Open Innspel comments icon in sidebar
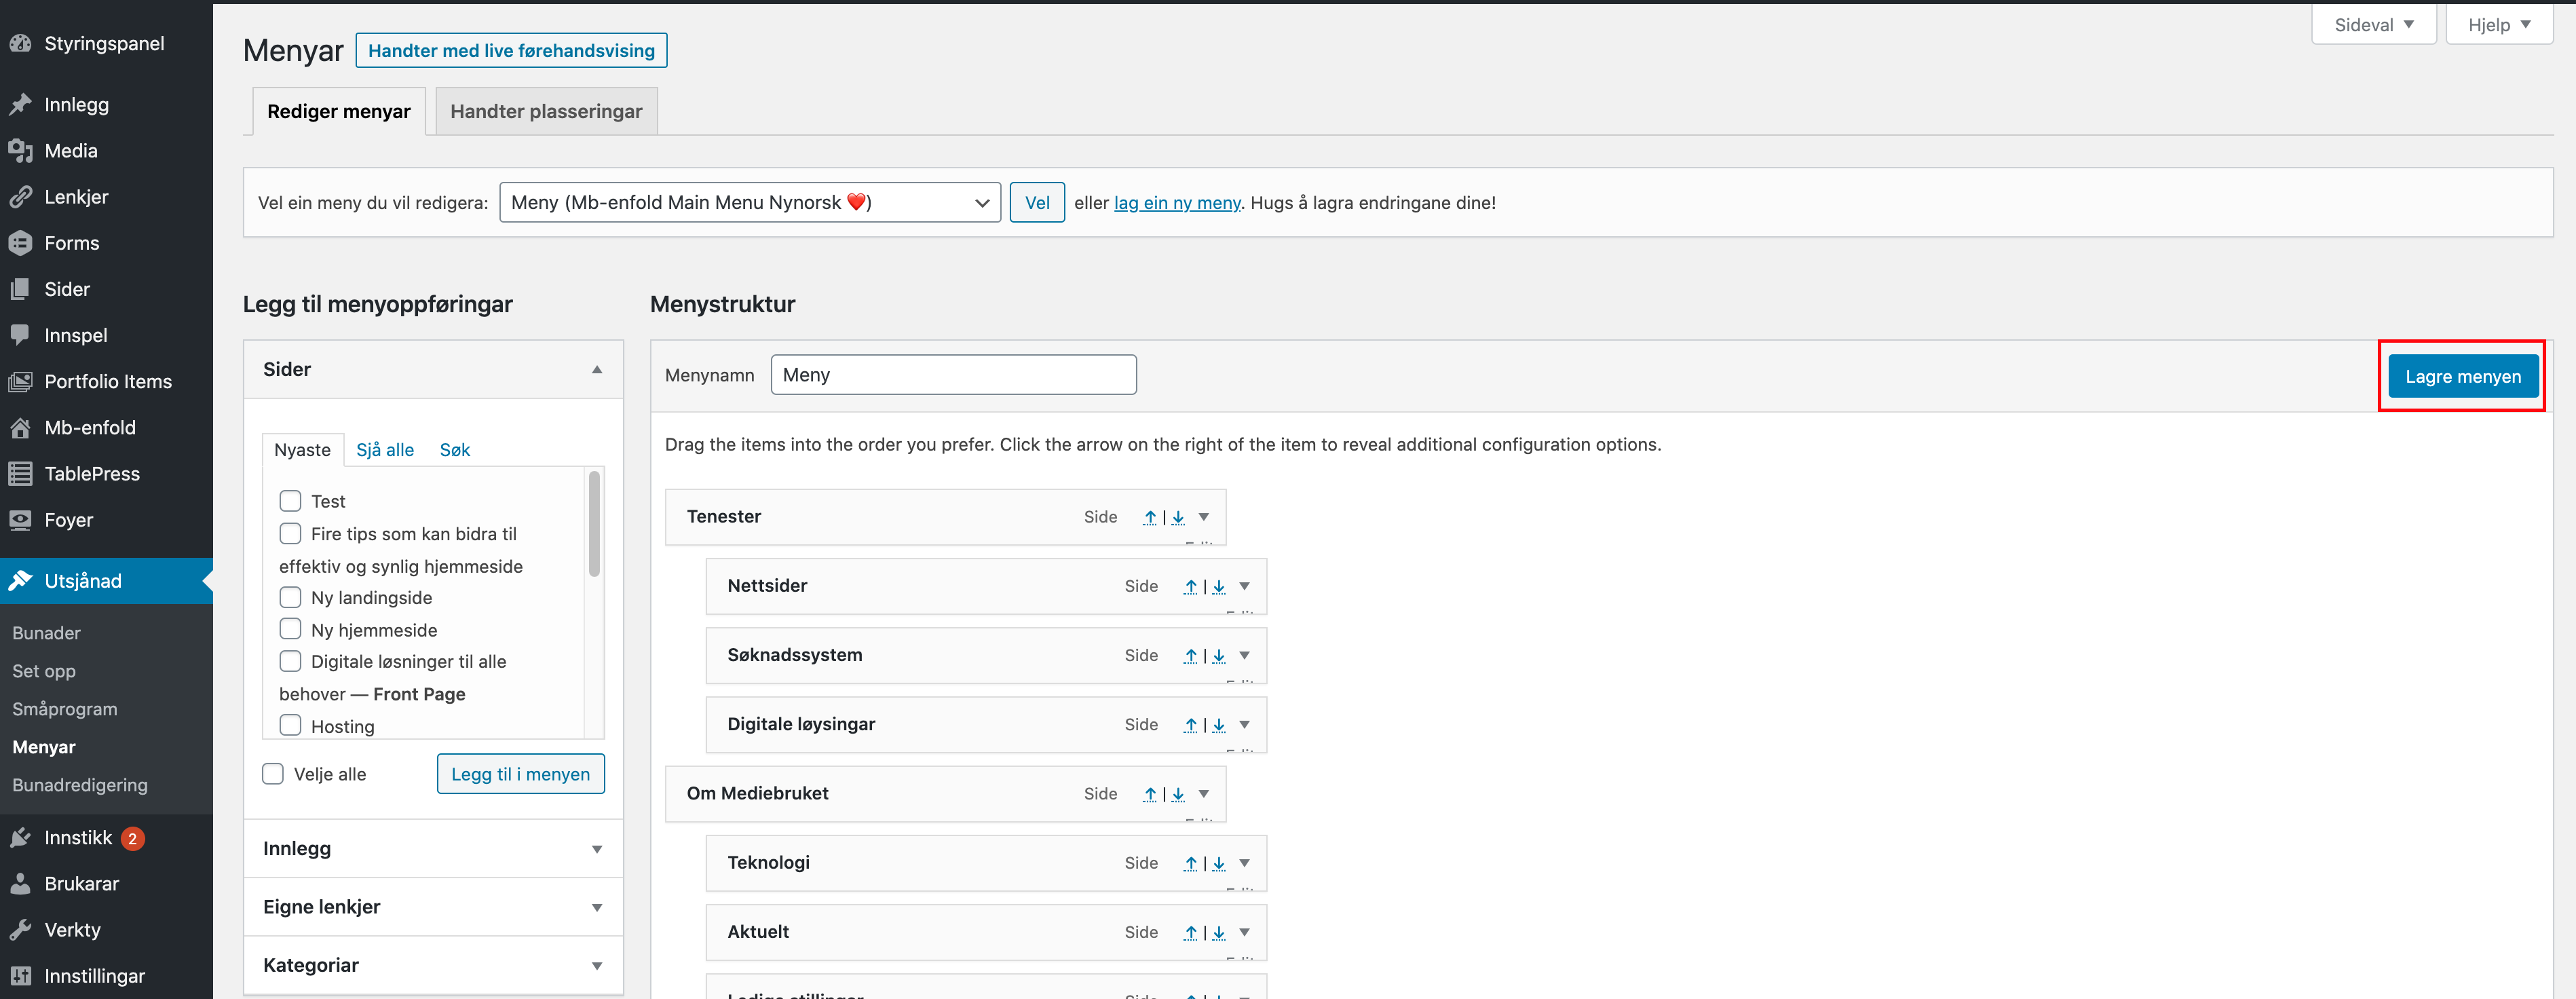 [x=20, y=335]
